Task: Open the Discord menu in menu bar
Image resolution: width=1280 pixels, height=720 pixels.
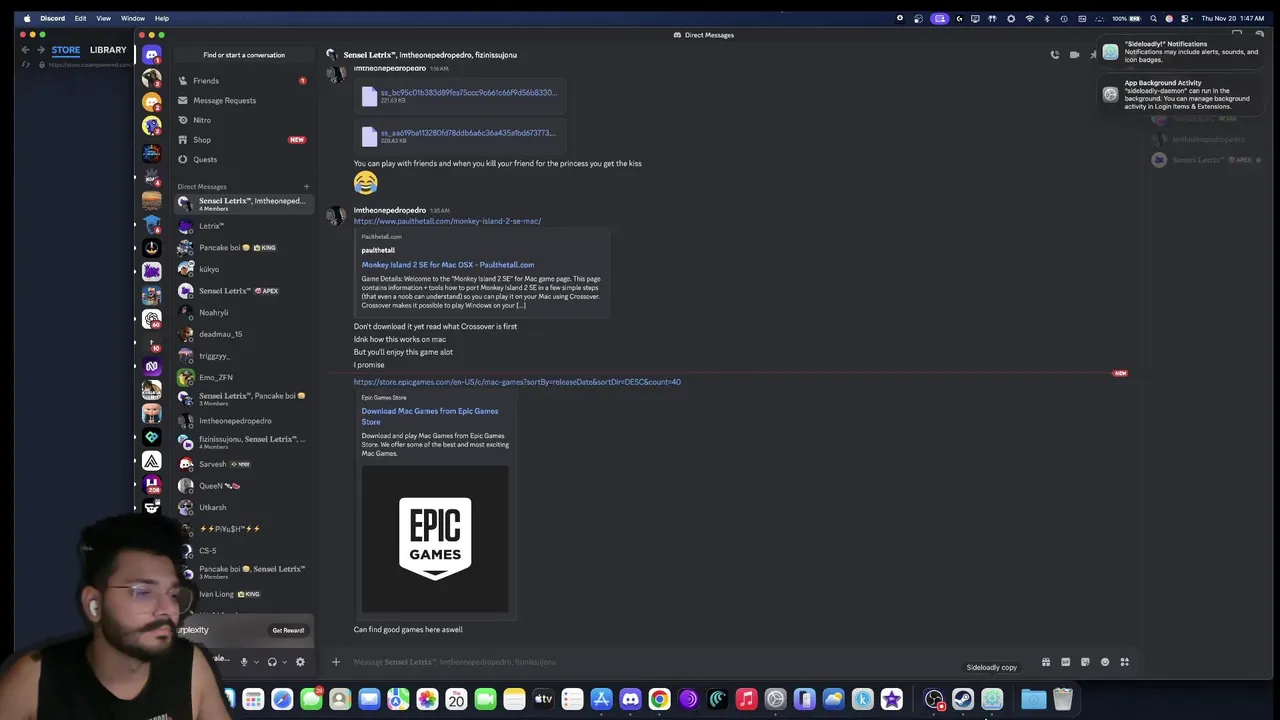Action: point(52,18)
